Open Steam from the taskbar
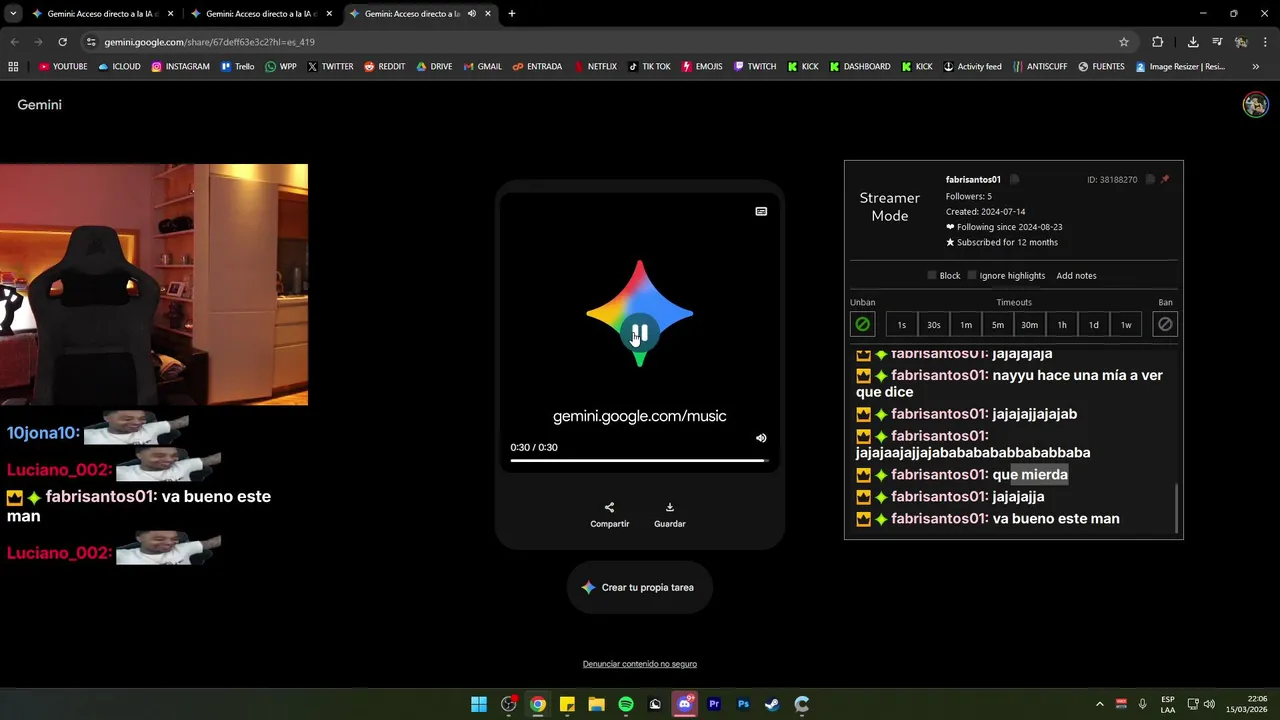The height and width of the screenshot is (720, 1280). (x=772, y=704)
